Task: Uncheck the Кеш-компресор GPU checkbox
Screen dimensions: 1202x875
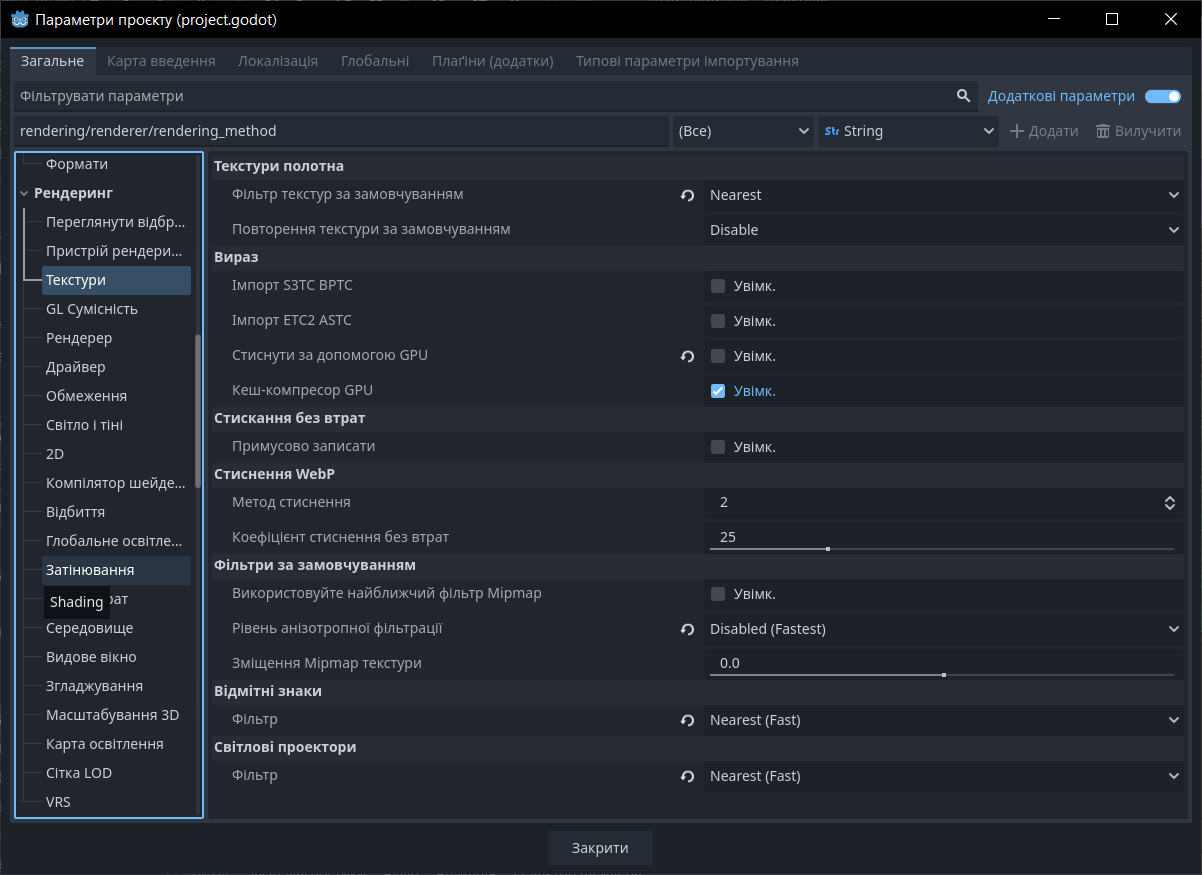Action: click(x=718, y=391)
